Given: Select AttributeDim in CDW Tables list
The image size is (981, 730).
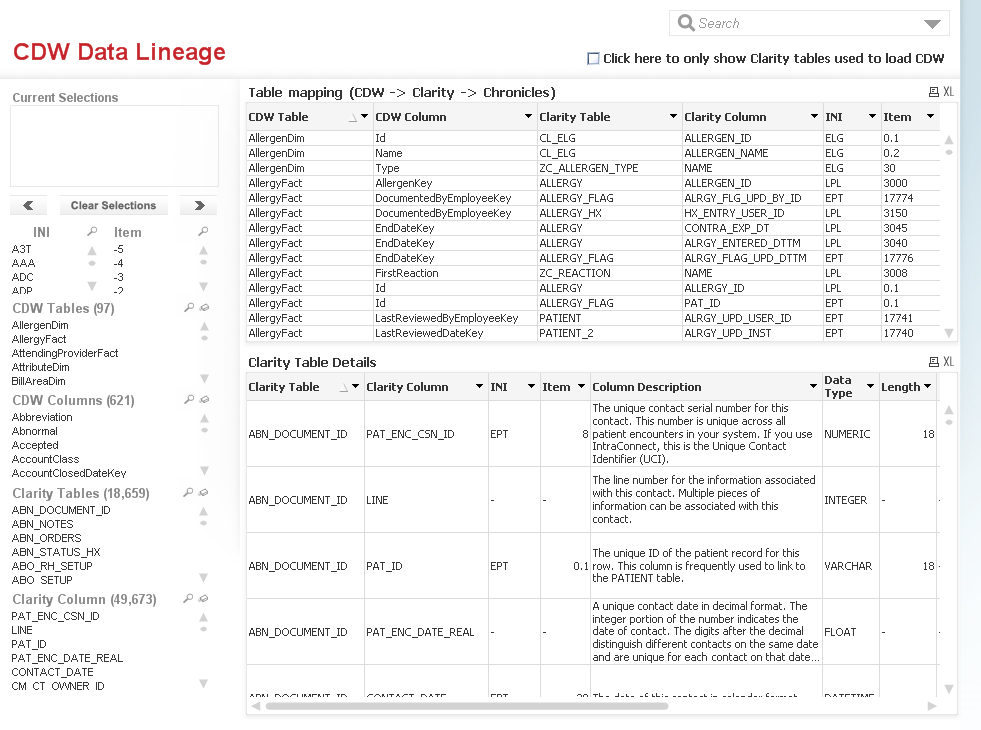Looking at the screenshot, I should coord(41,367).
